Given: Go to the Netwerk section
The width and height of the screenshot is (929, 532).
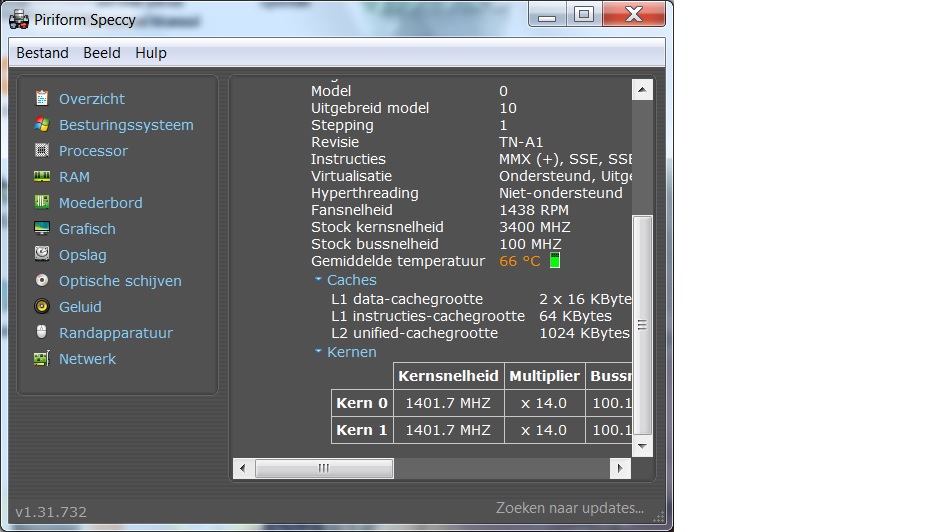Looking at the screenshot, I should [x=87, y=359].
